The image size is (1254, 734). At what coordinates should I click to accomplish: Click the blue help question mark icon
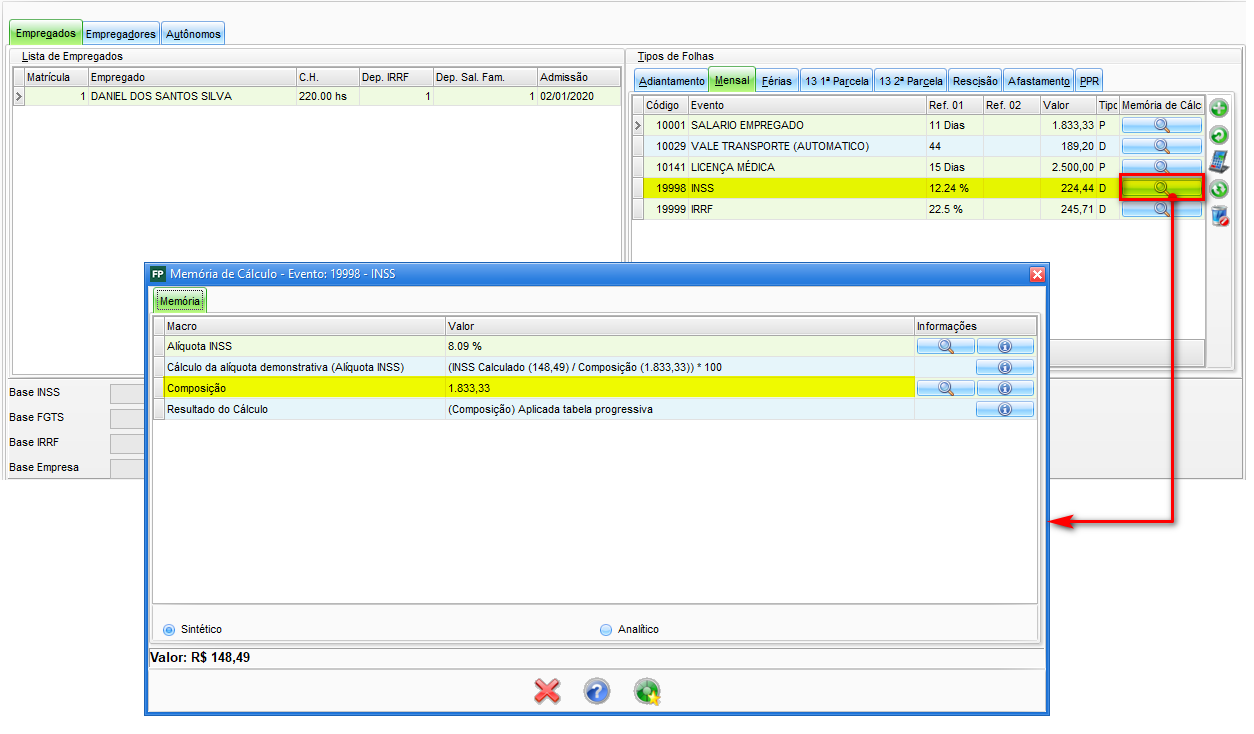coord(596,691)
